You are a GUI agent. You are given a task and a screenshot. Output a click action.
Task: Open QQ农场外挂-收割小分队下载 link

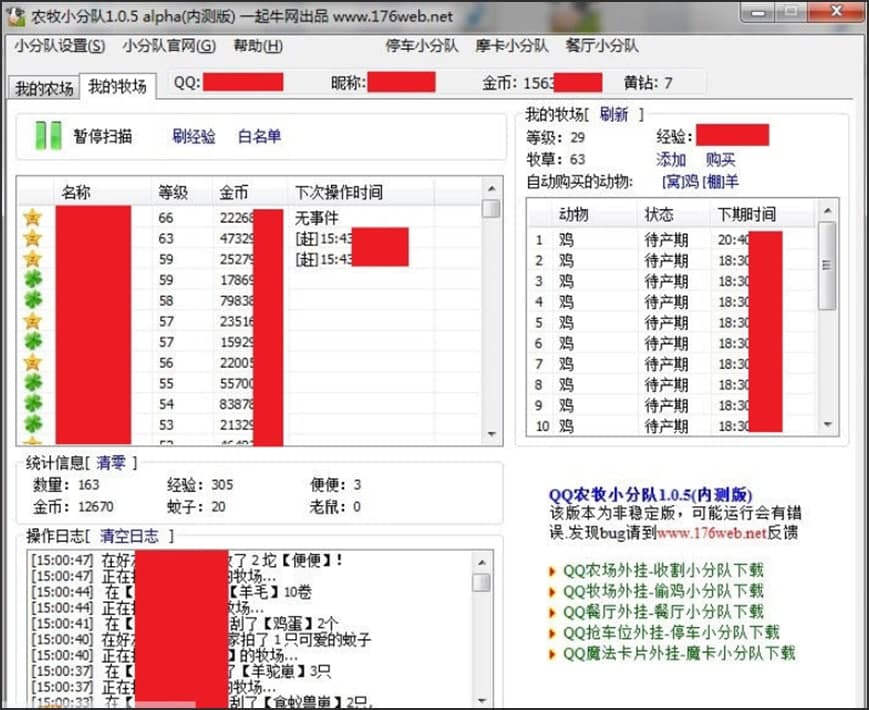663,570
